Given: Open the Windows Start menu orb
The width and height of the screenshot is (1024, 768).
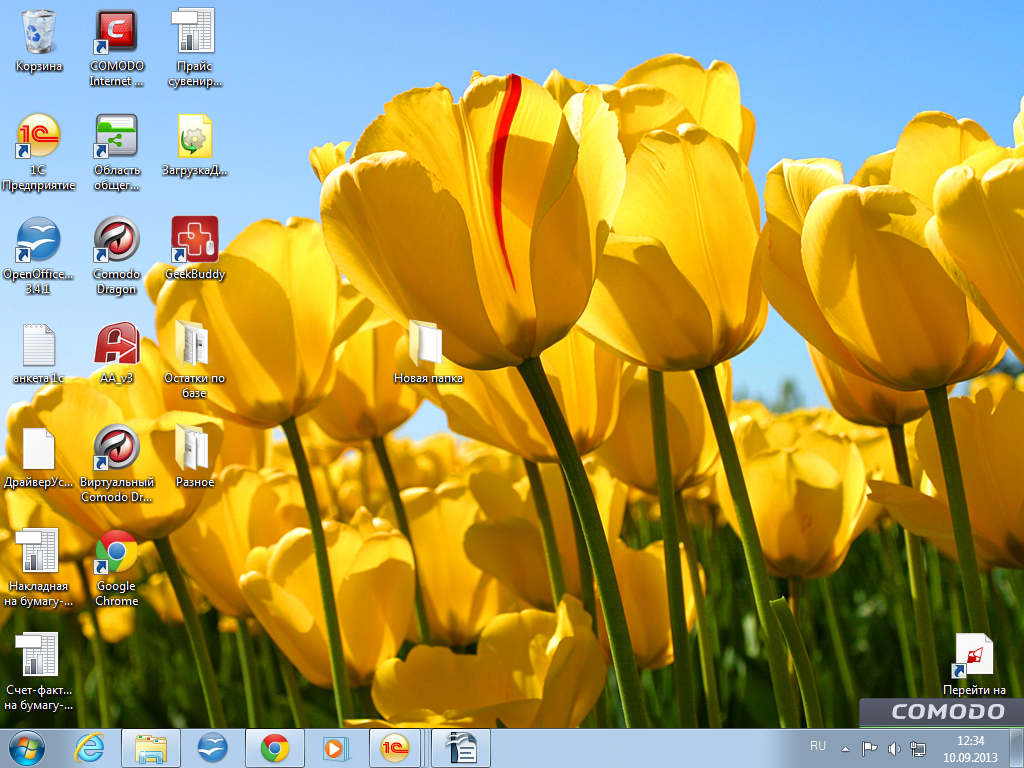Looking at the screenshot, I should click(26, 748).
